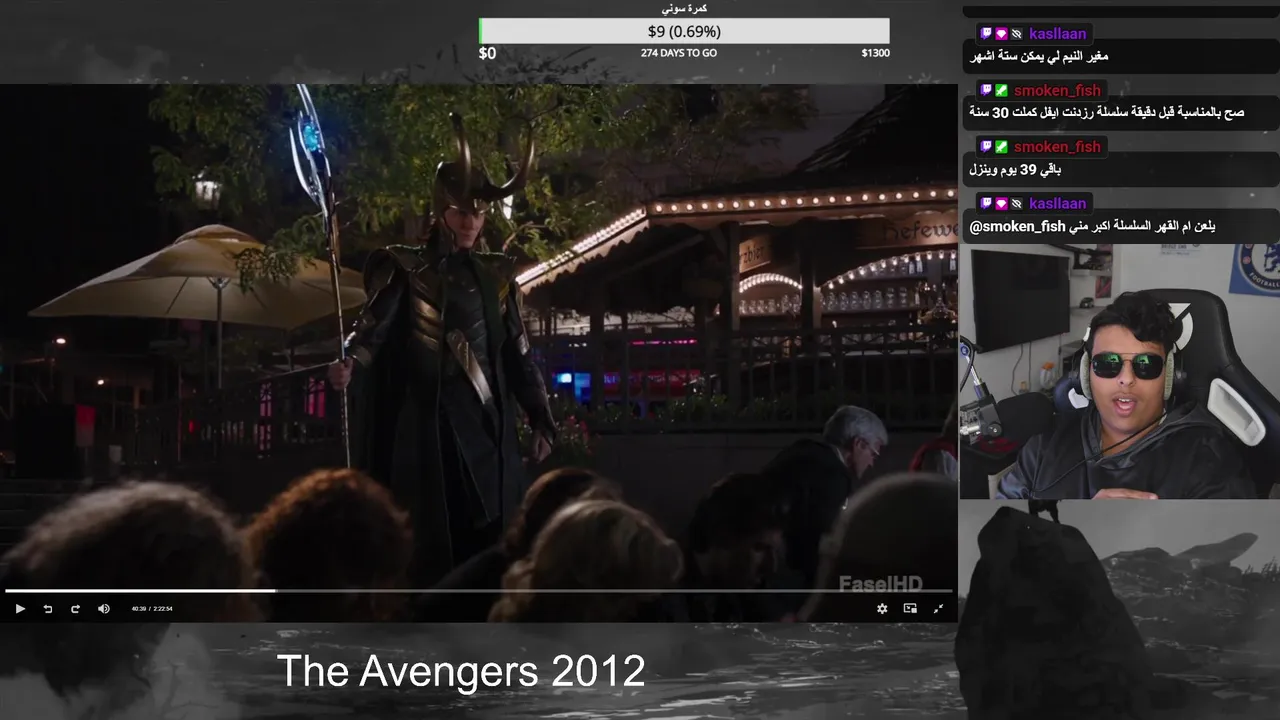Image resolution: width=1280 pixels, height=720 pixels.
Task: Click the $0 goal start label
Action: (x=487, y=53)
